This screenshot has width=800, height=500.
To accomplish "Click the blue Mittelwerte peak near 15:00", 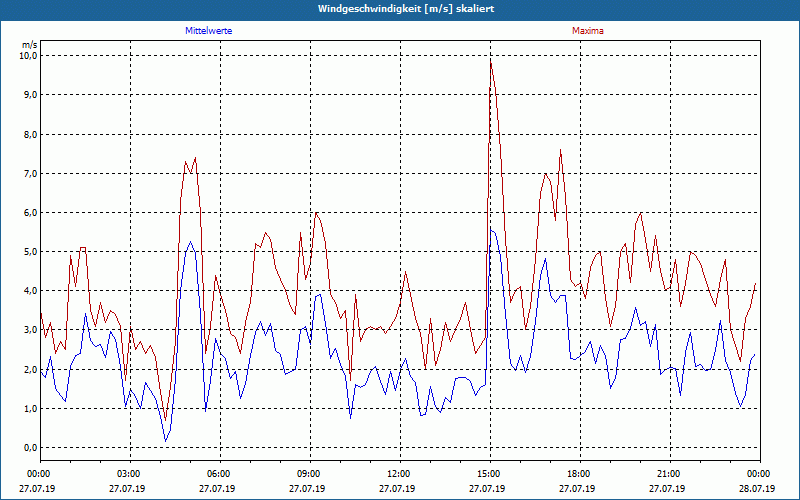I will coord(491,229).
